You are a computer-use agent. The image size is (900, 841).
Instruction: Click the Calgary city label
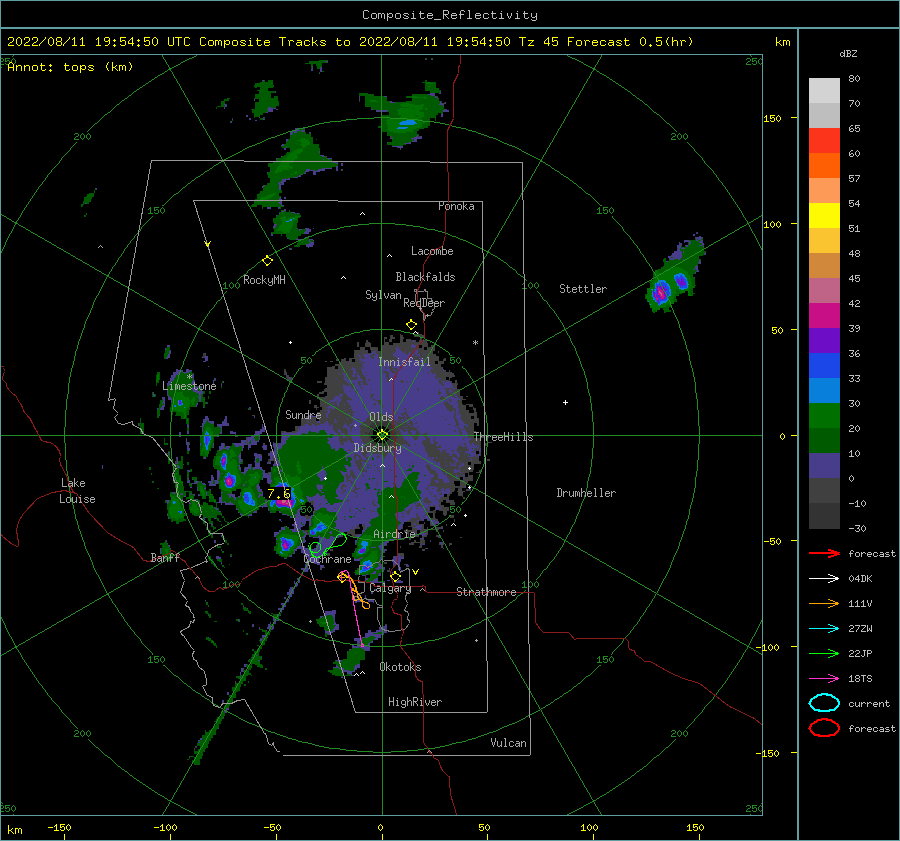[390, 588]
